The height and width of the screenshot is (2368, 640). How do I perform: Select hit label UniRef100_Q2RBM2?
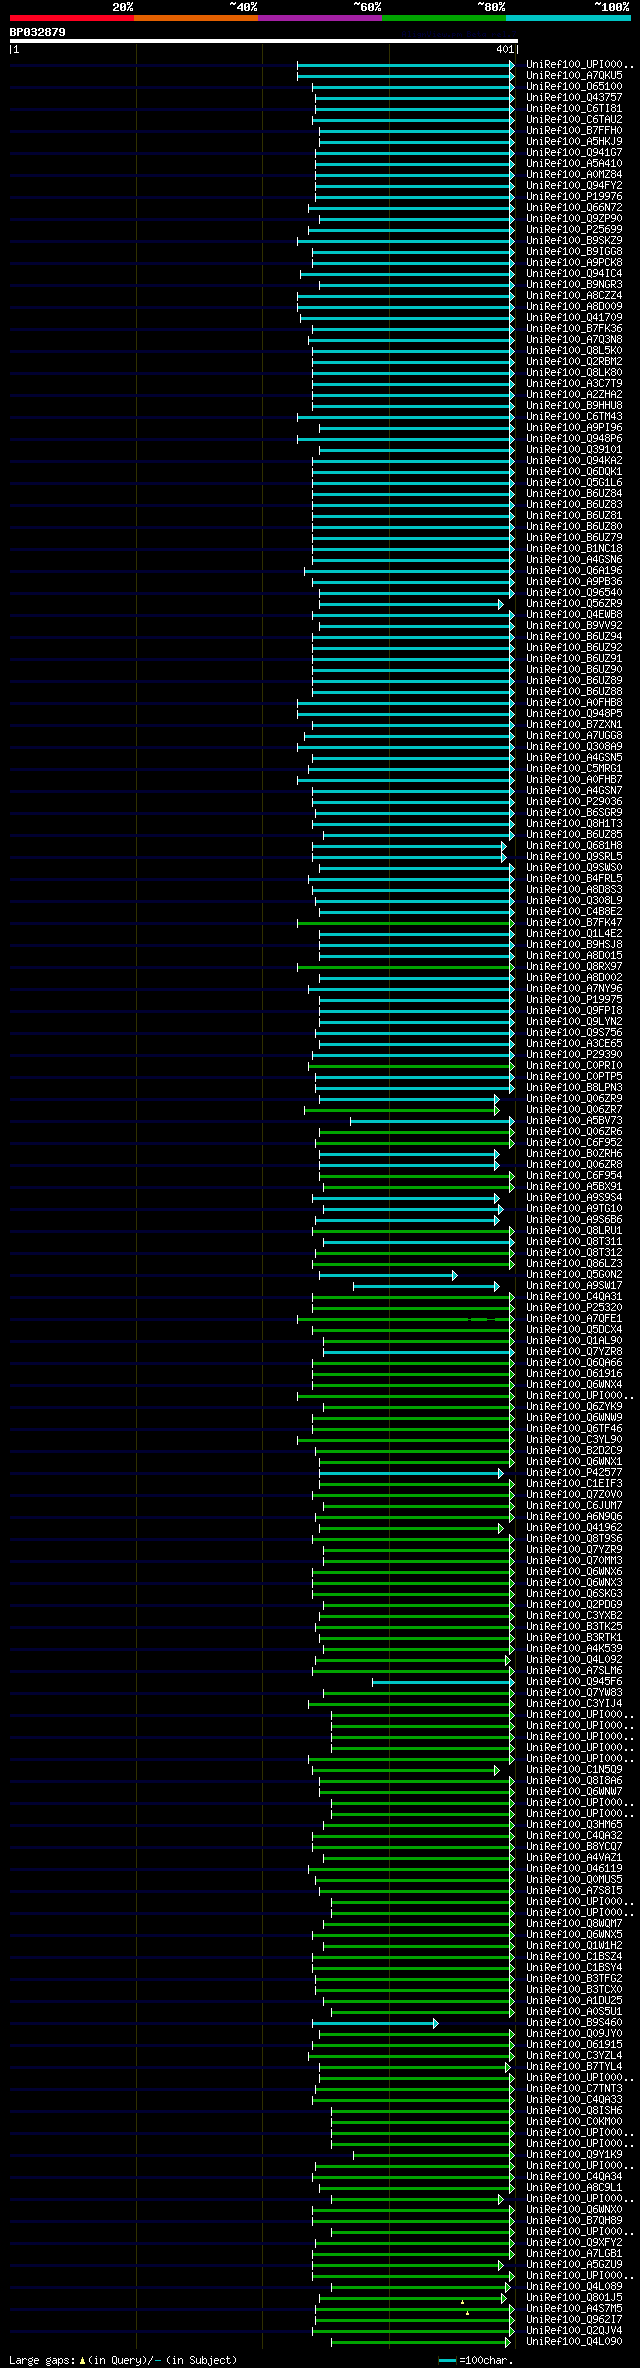pyautogui.click(x=574, y=362)
